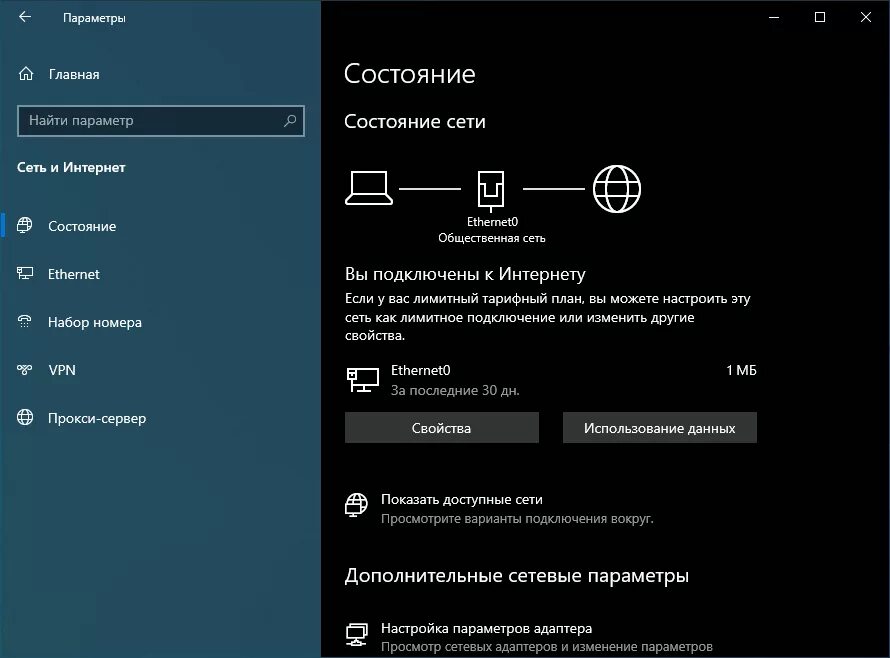Click the large Internet globe in diagram
This screenshot has width=890, height=658.
(617, 189)
